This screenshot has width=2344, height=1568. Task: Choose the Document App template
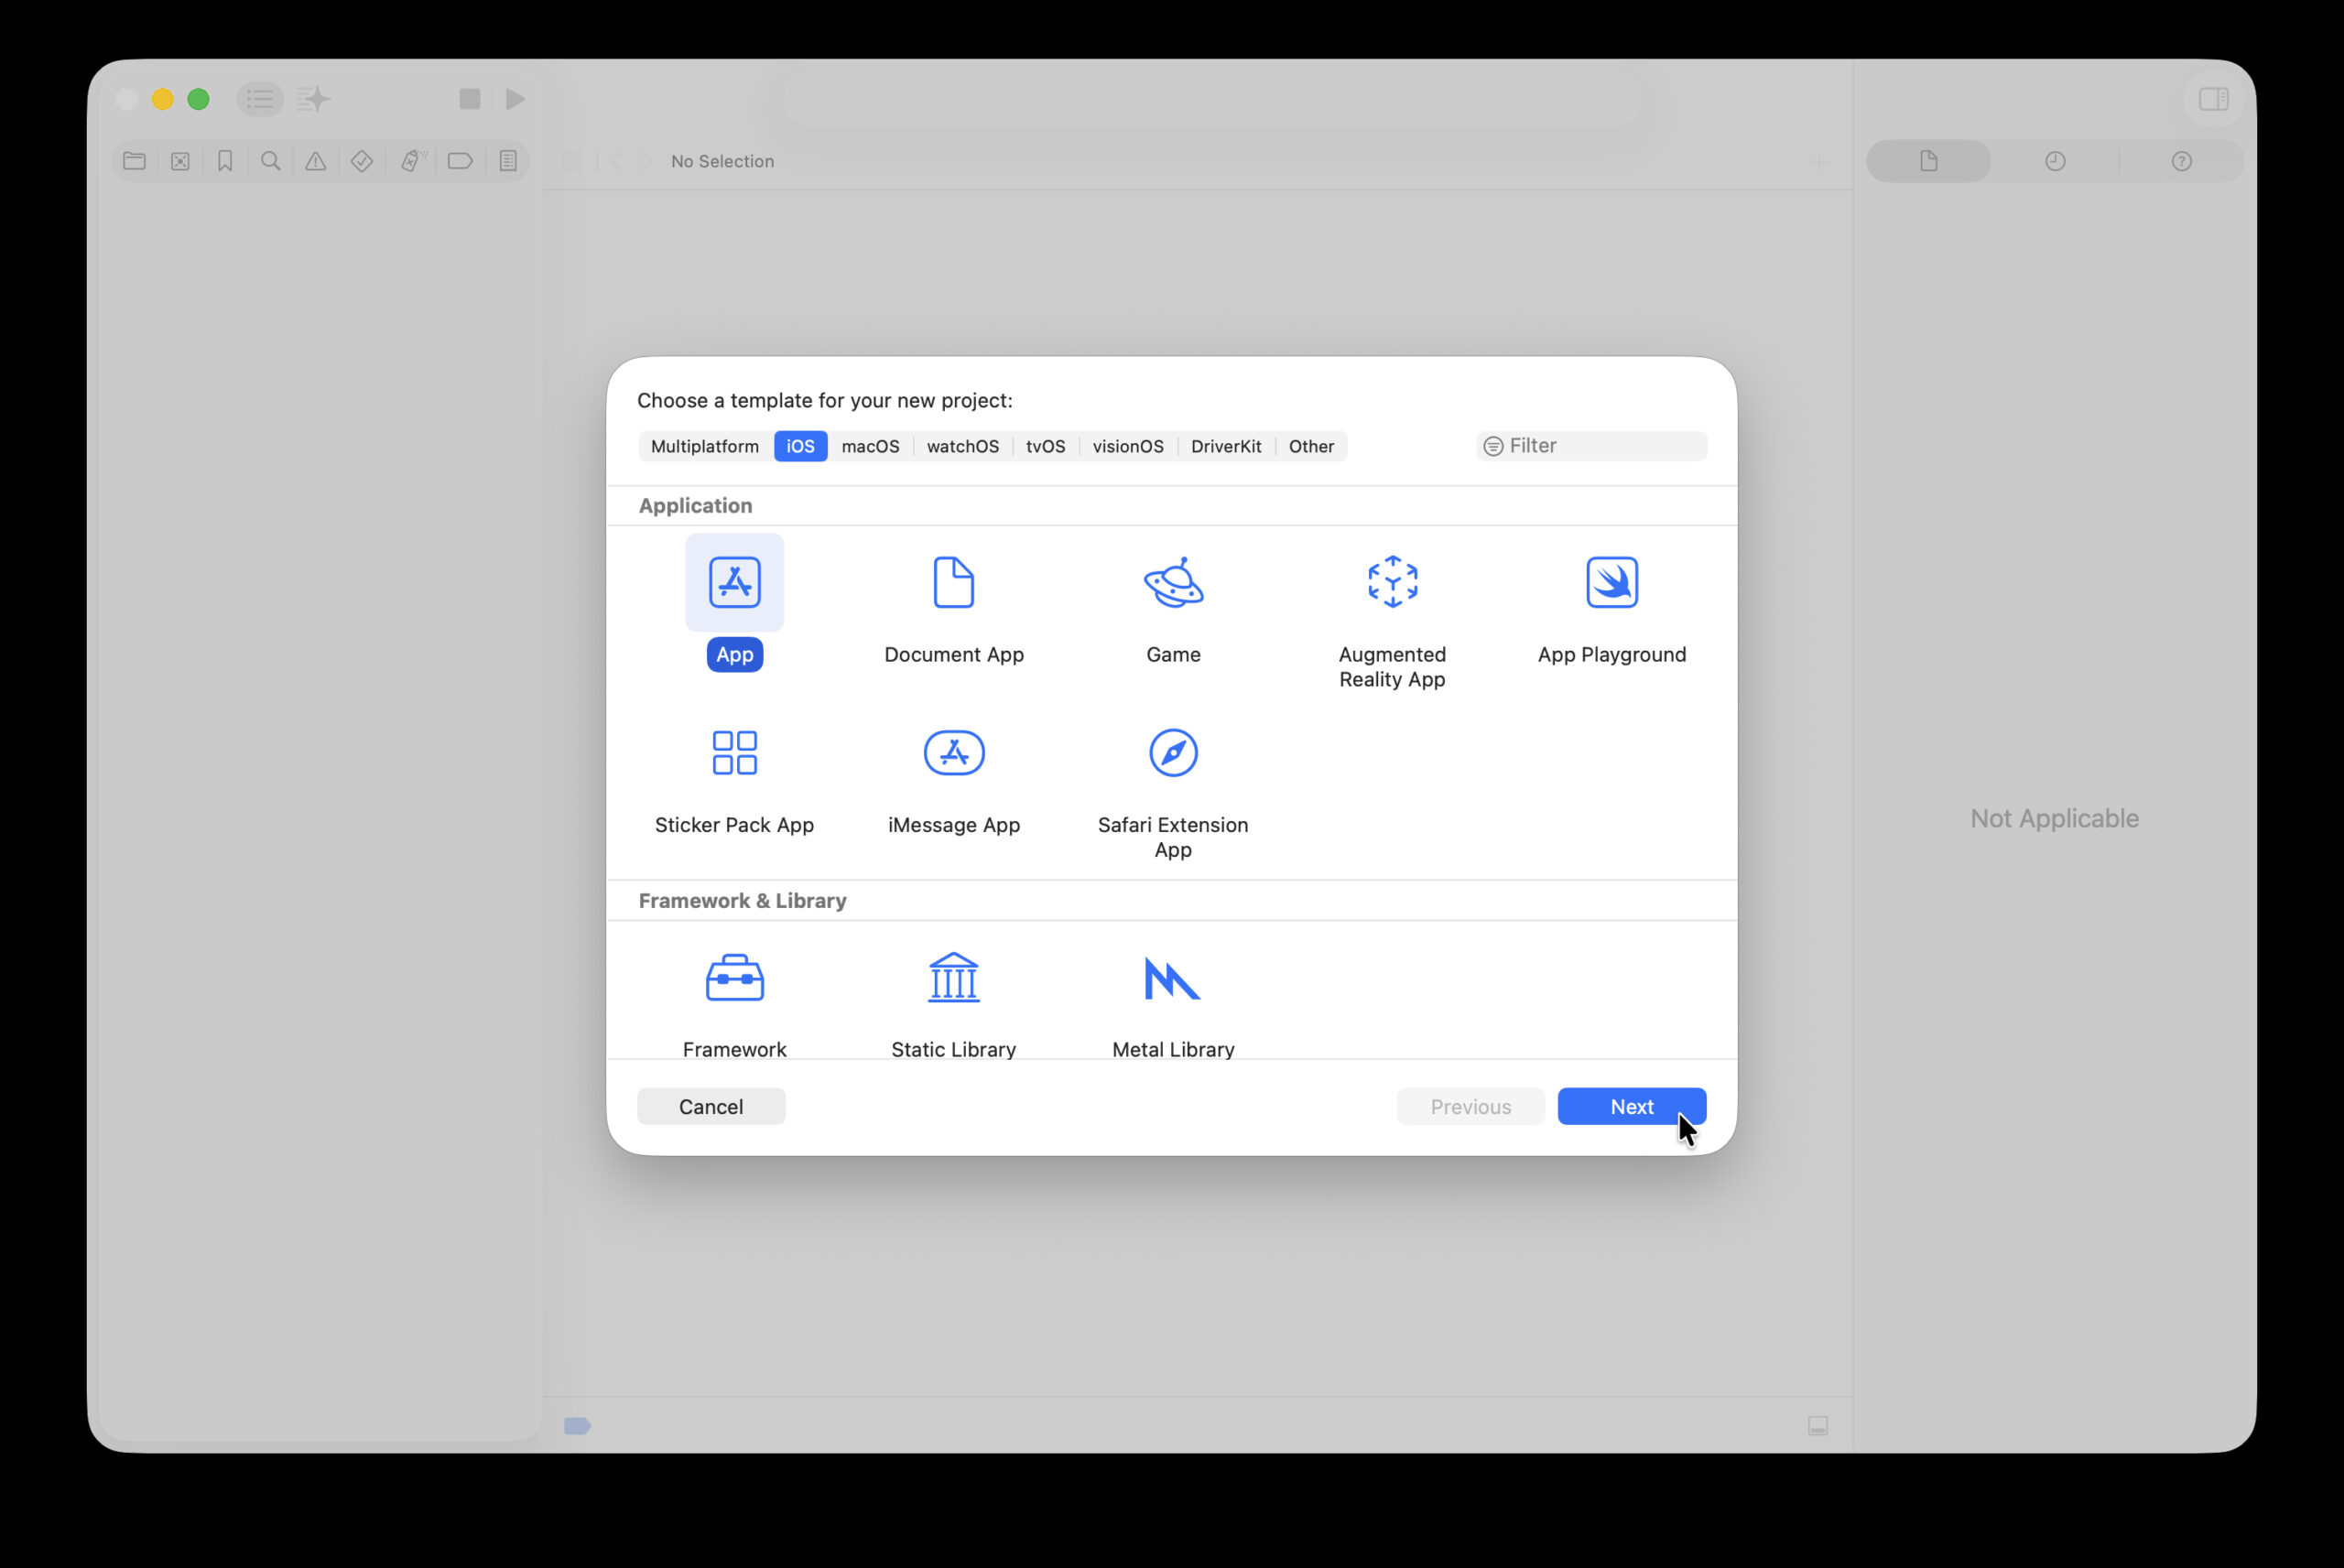click(953, 582)
